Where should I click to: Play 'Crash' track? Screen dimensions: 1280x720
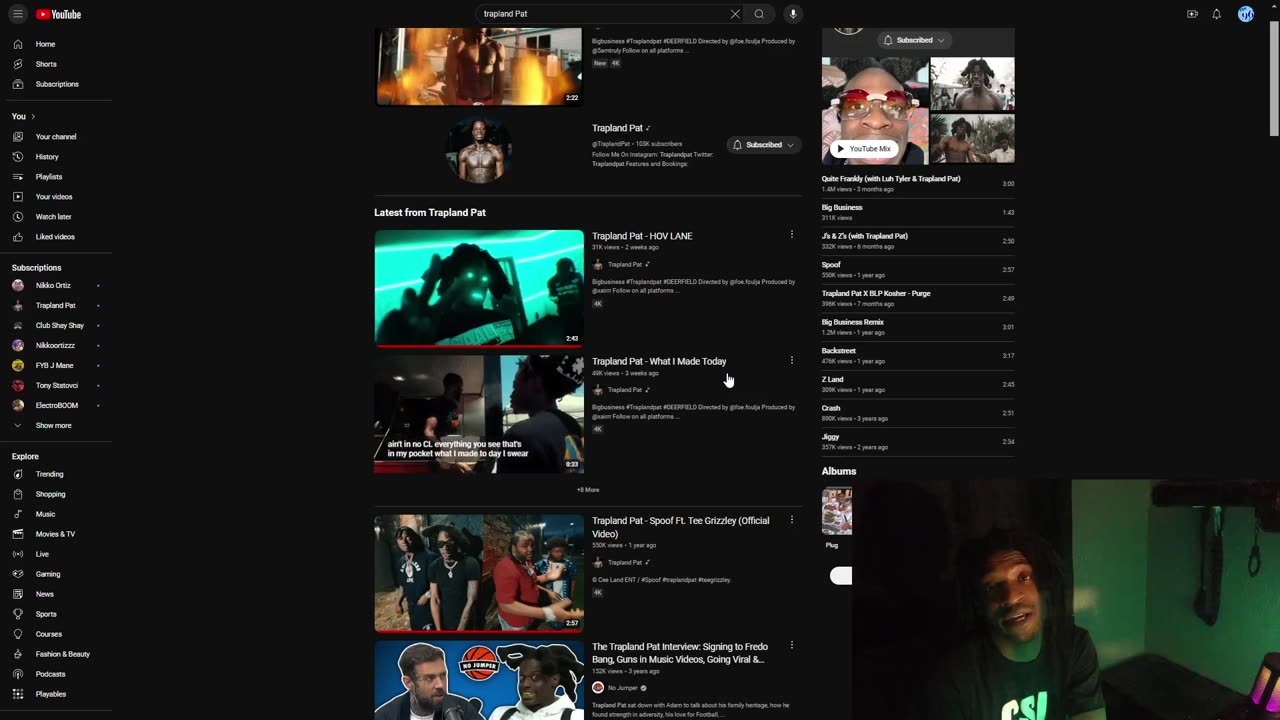(x=918, y=413)
